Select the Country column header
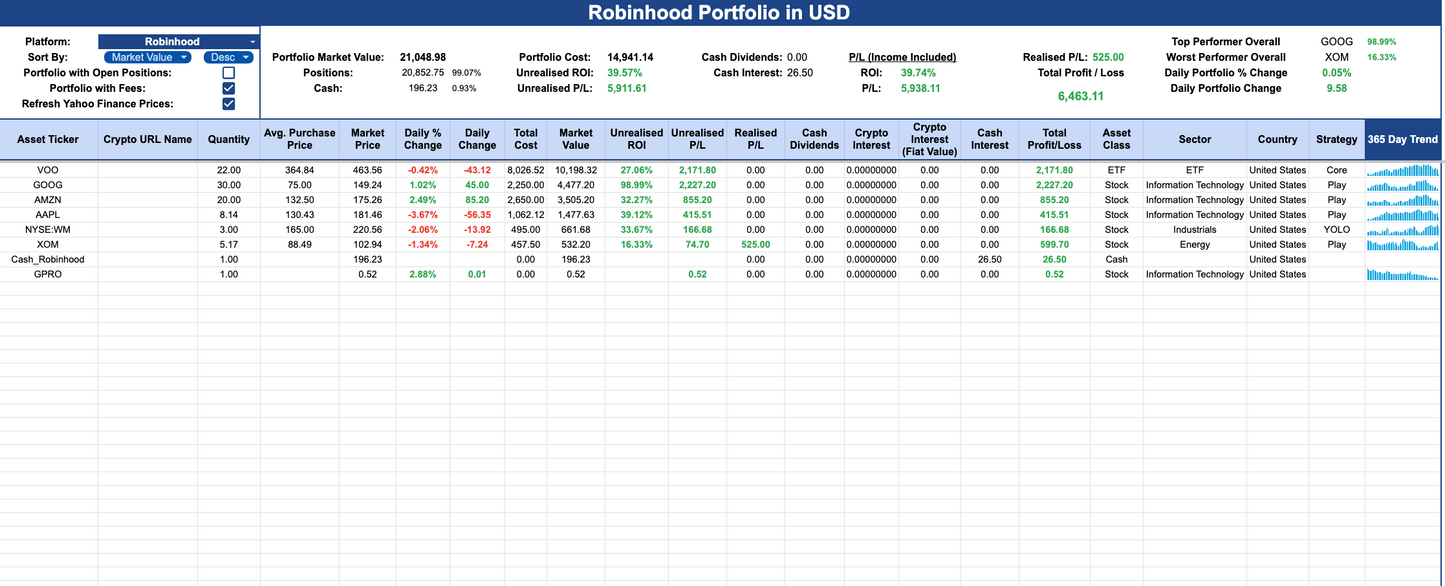 click(x=1277, y=139)
